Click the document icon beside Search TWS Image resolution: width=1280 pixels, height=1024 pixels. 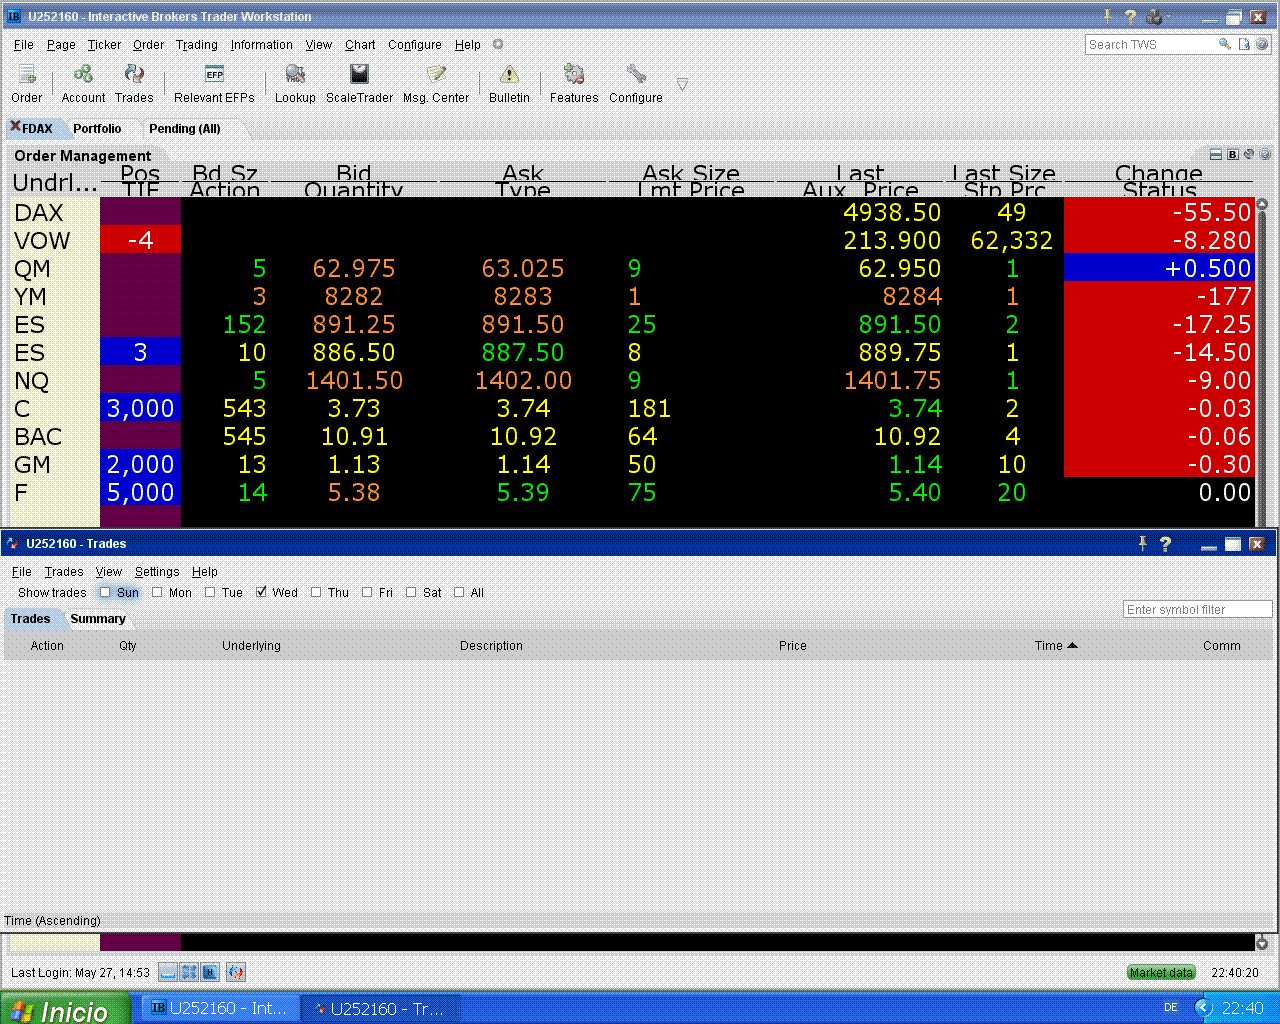[1244, 44]
